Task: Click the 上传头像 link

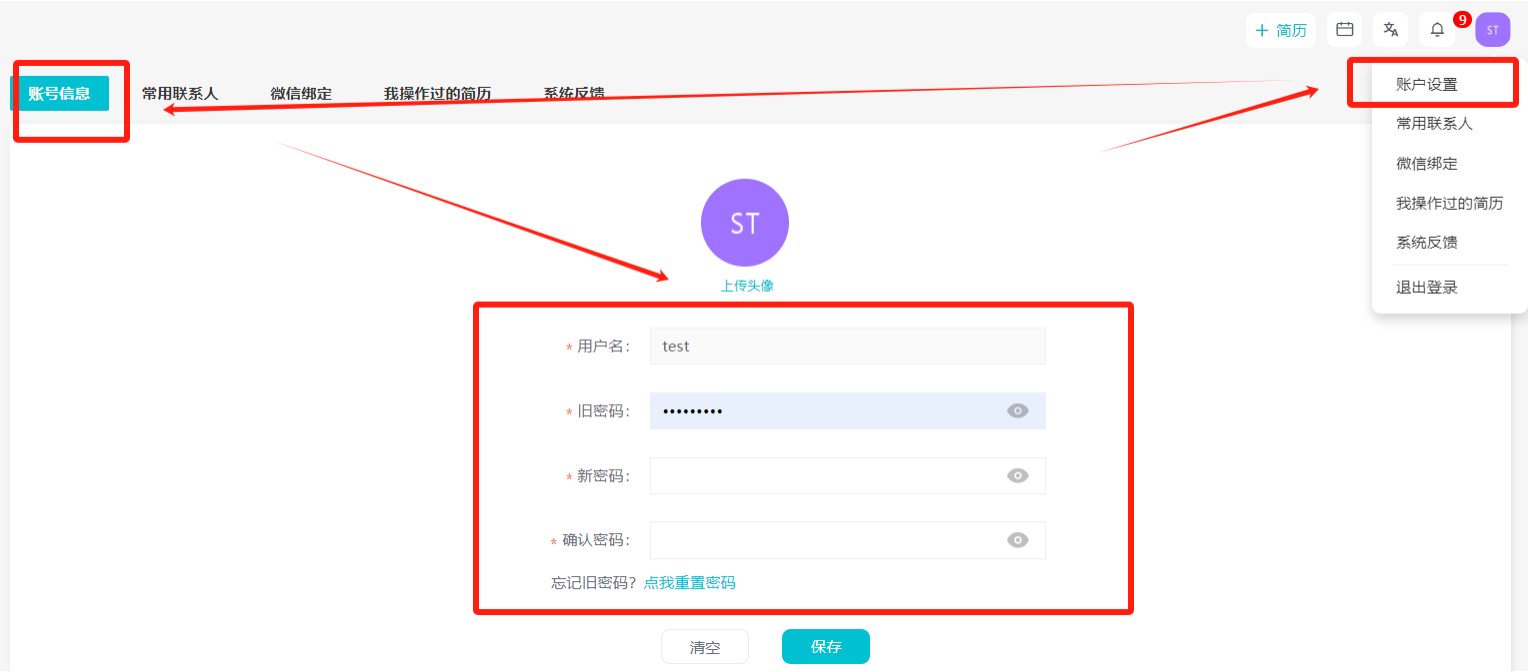Action: point(747,285)
